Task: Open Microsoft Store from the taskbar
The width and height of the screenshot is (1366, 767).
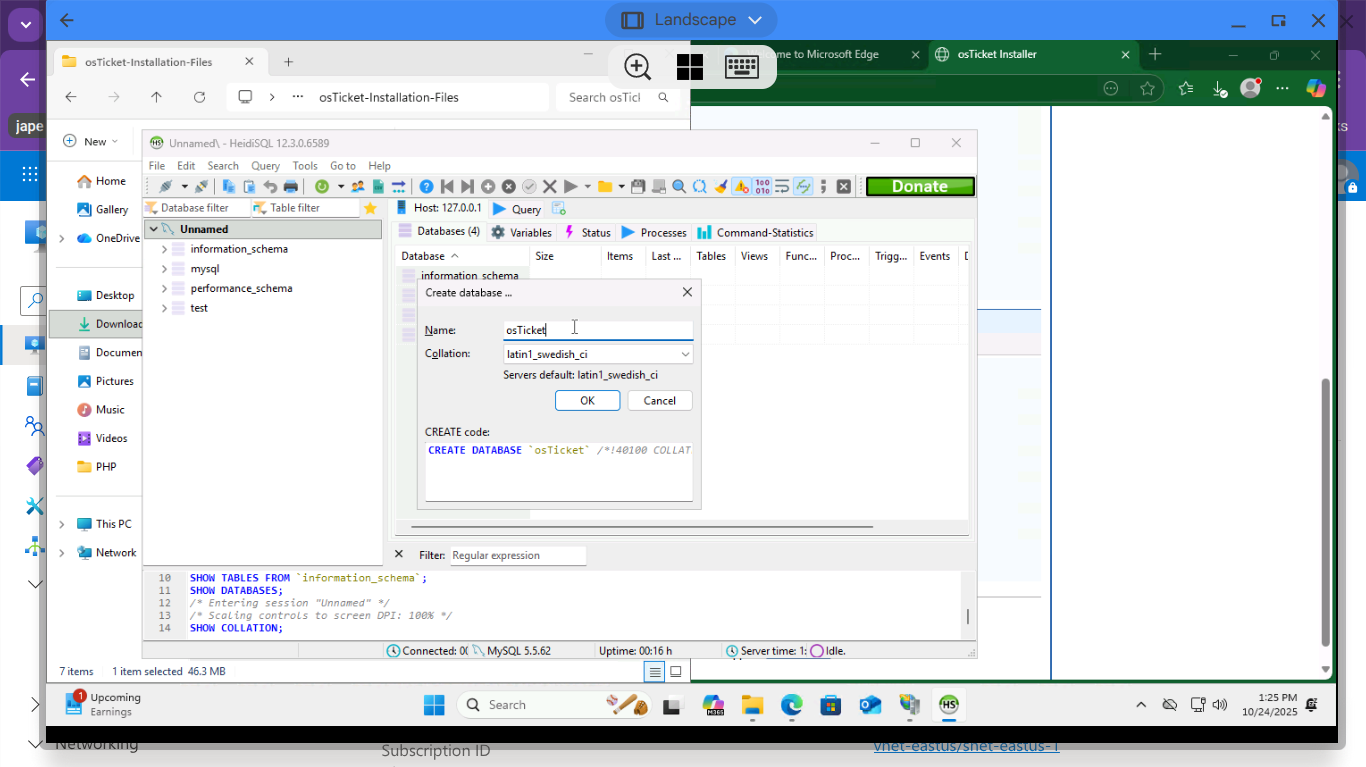Action: [830, 705]
